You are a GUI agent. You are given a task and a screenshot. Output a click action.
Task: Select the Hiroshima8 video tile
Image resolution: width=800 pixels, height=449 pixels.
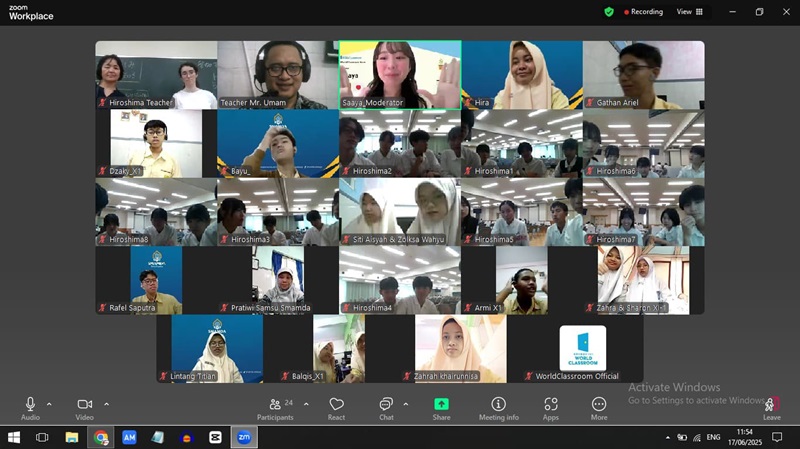tap(156, 212)
